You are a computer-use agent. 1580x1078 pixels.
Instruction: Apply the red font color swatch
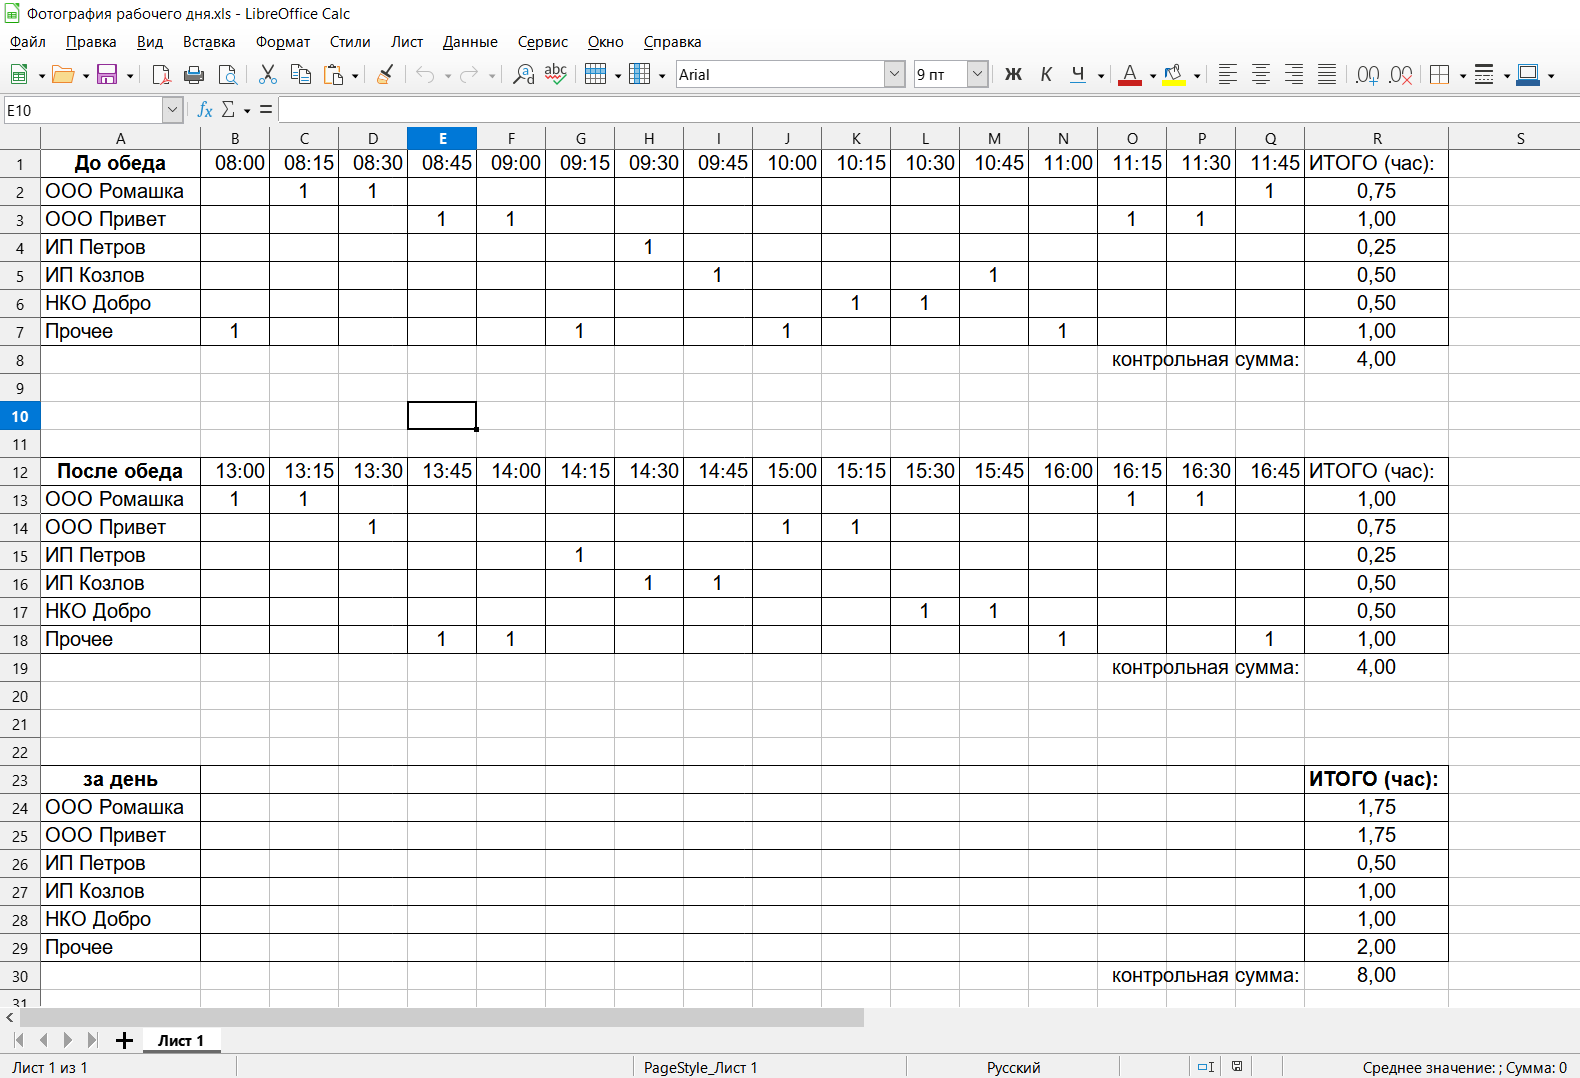coord(1130,75)
